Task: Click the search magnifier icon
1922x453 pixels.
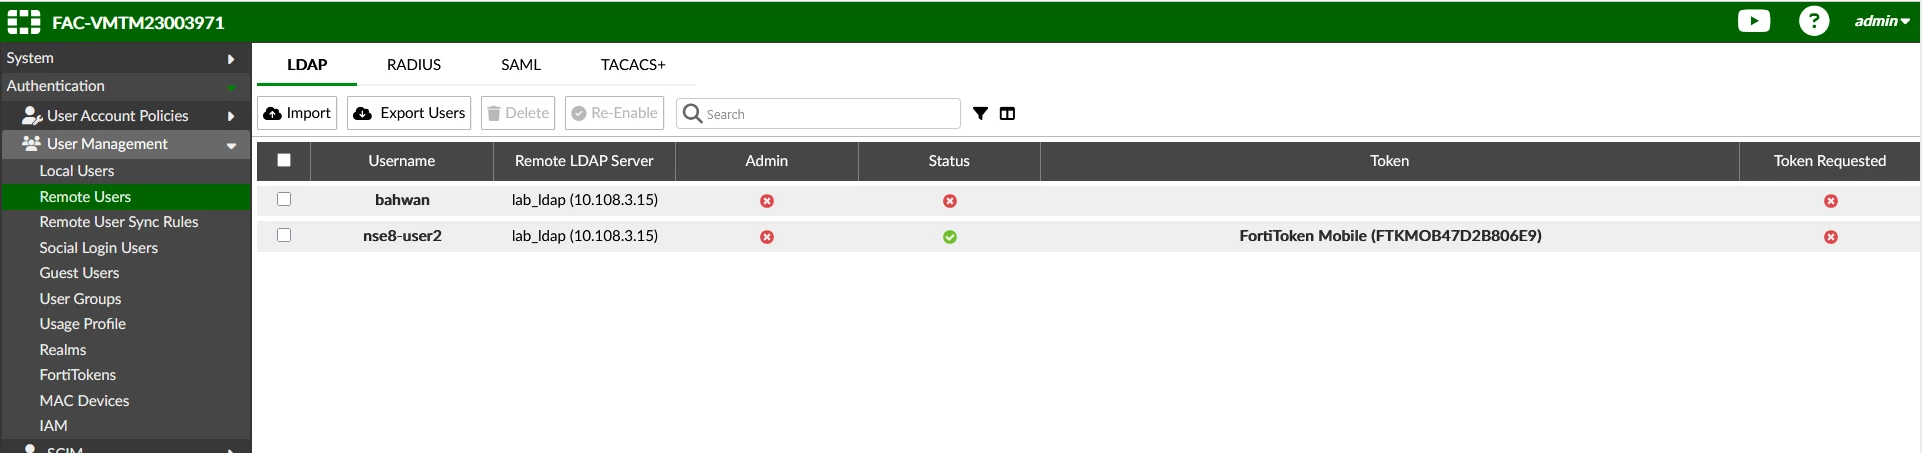Action: pyautogui.click(x=692, y=113)
